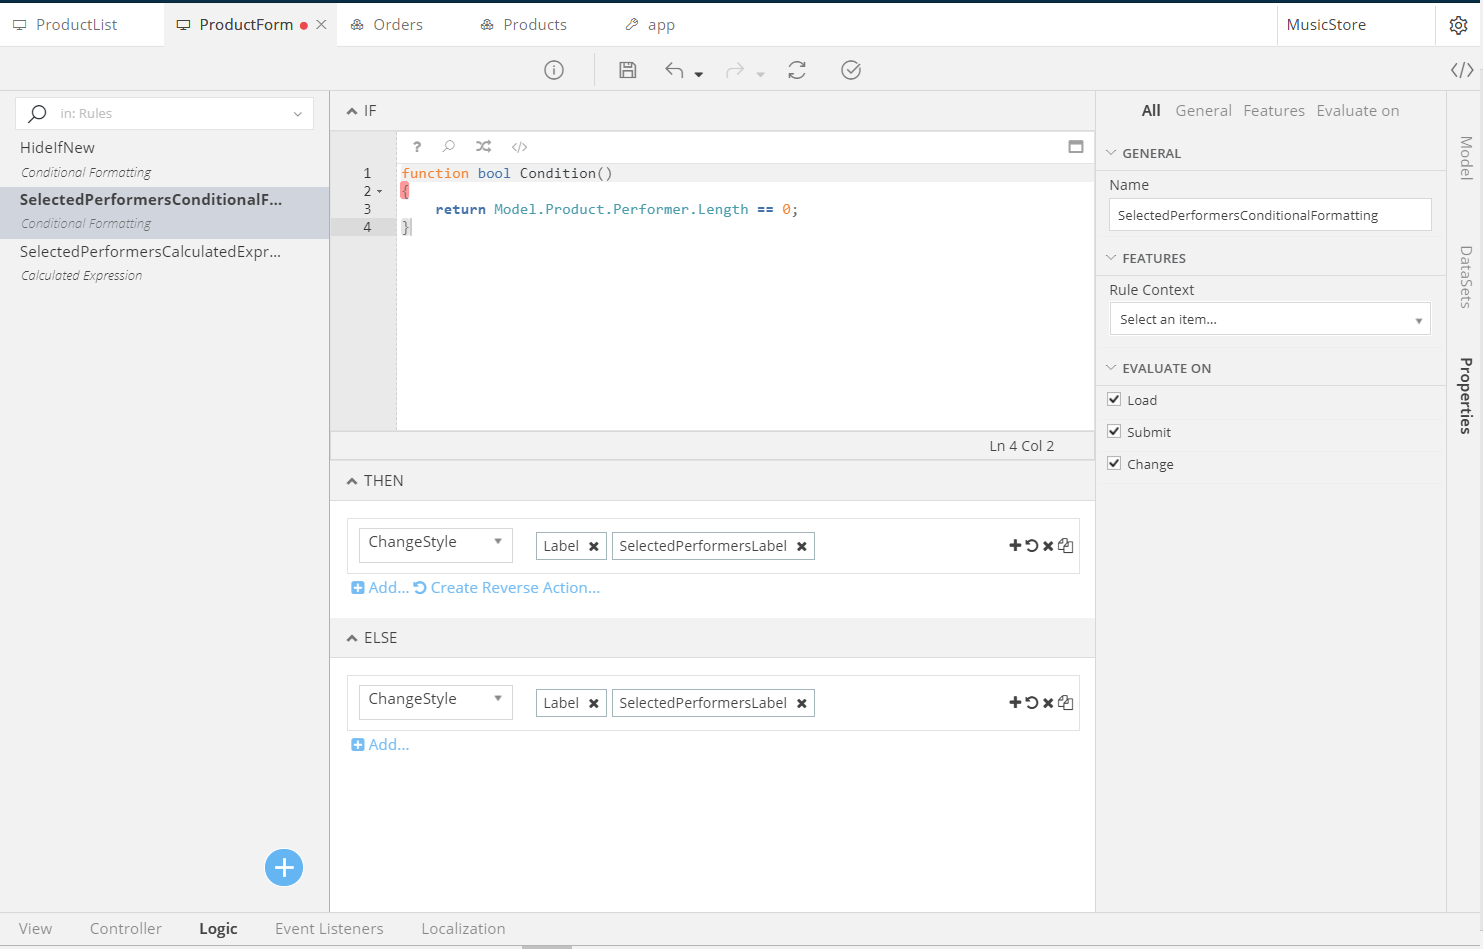The height and width of the screenshot is (949, 1483).
Task: Open the THEN ChangeStyle action dropdown
Action: pyautogui.click(x=435, y=543)
